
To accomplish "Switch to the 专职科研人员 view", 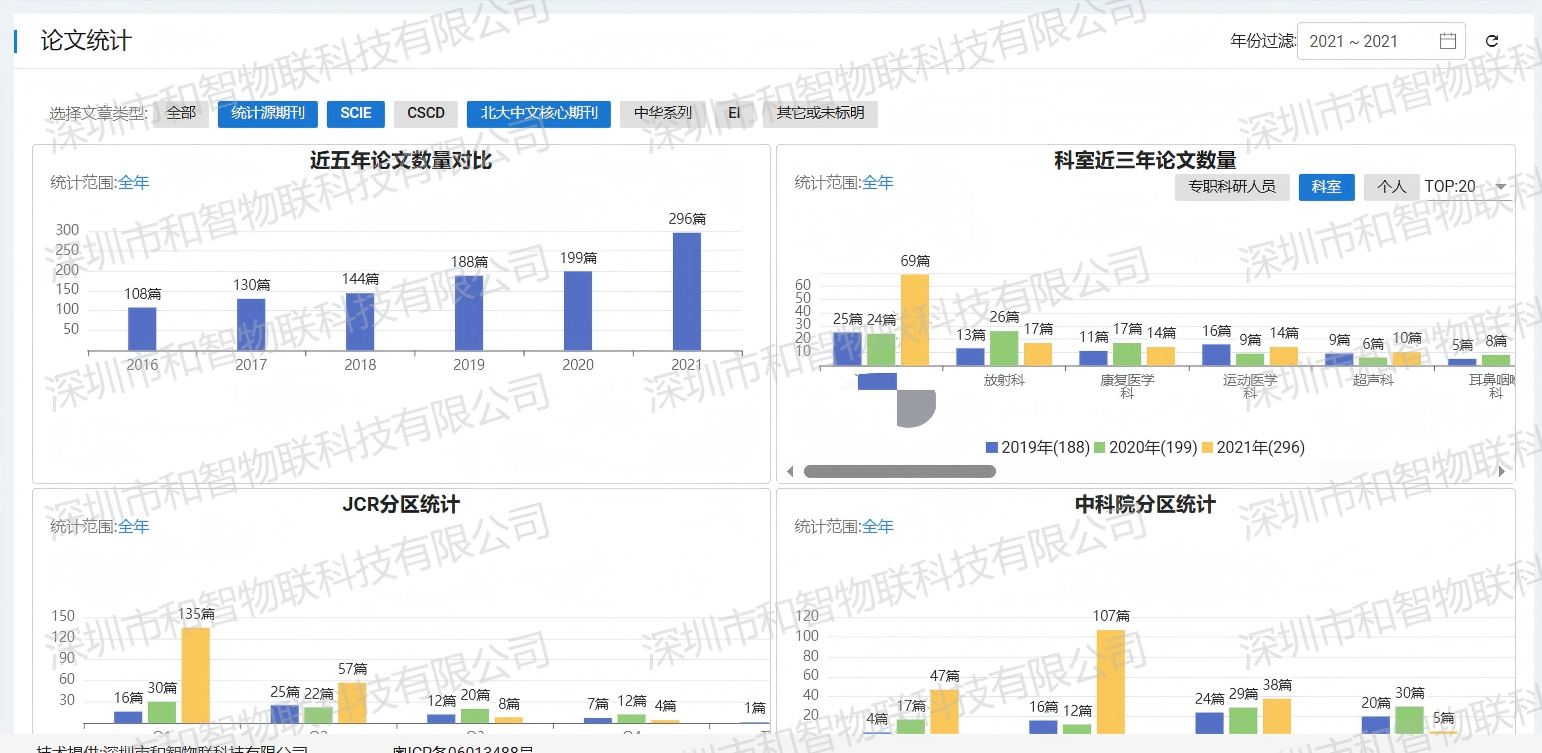I will (x=1232, y=187).
